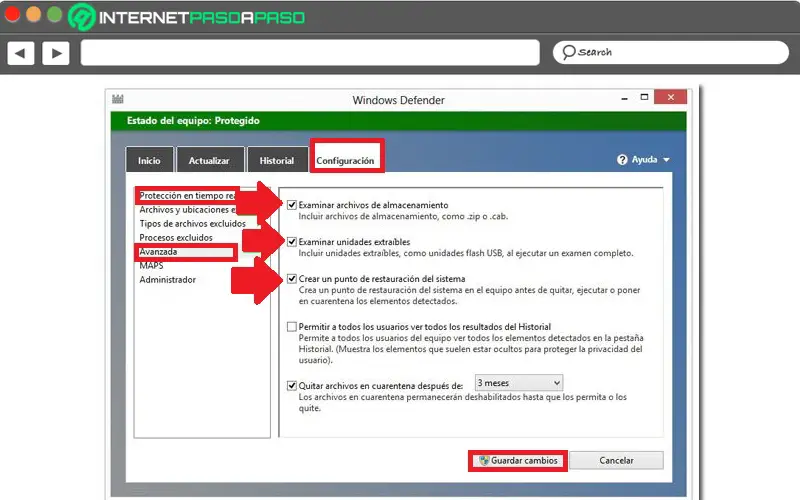Minimize the Windows Defender window
The width and height of the screenshot is (800, 500).
click(x=624, y=98)
